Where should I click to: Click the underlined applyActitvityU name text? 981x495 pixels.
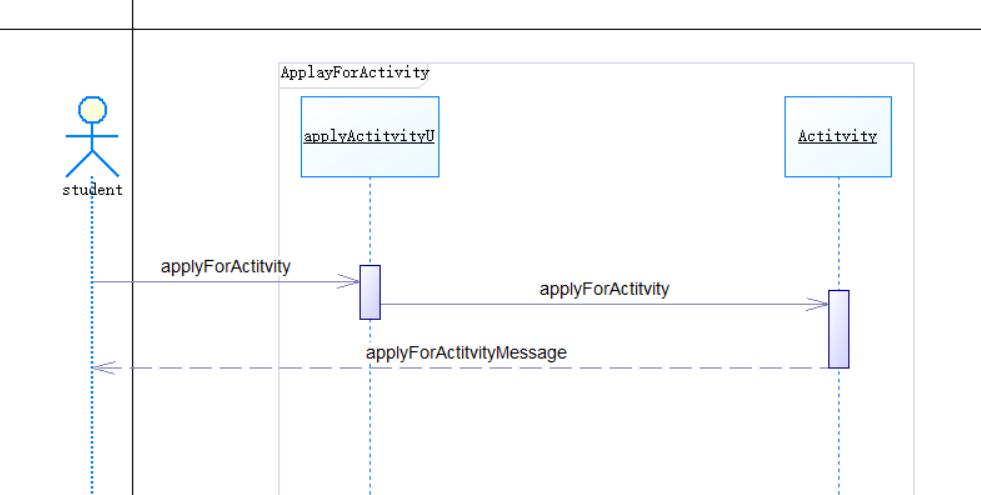coord(369,136)
